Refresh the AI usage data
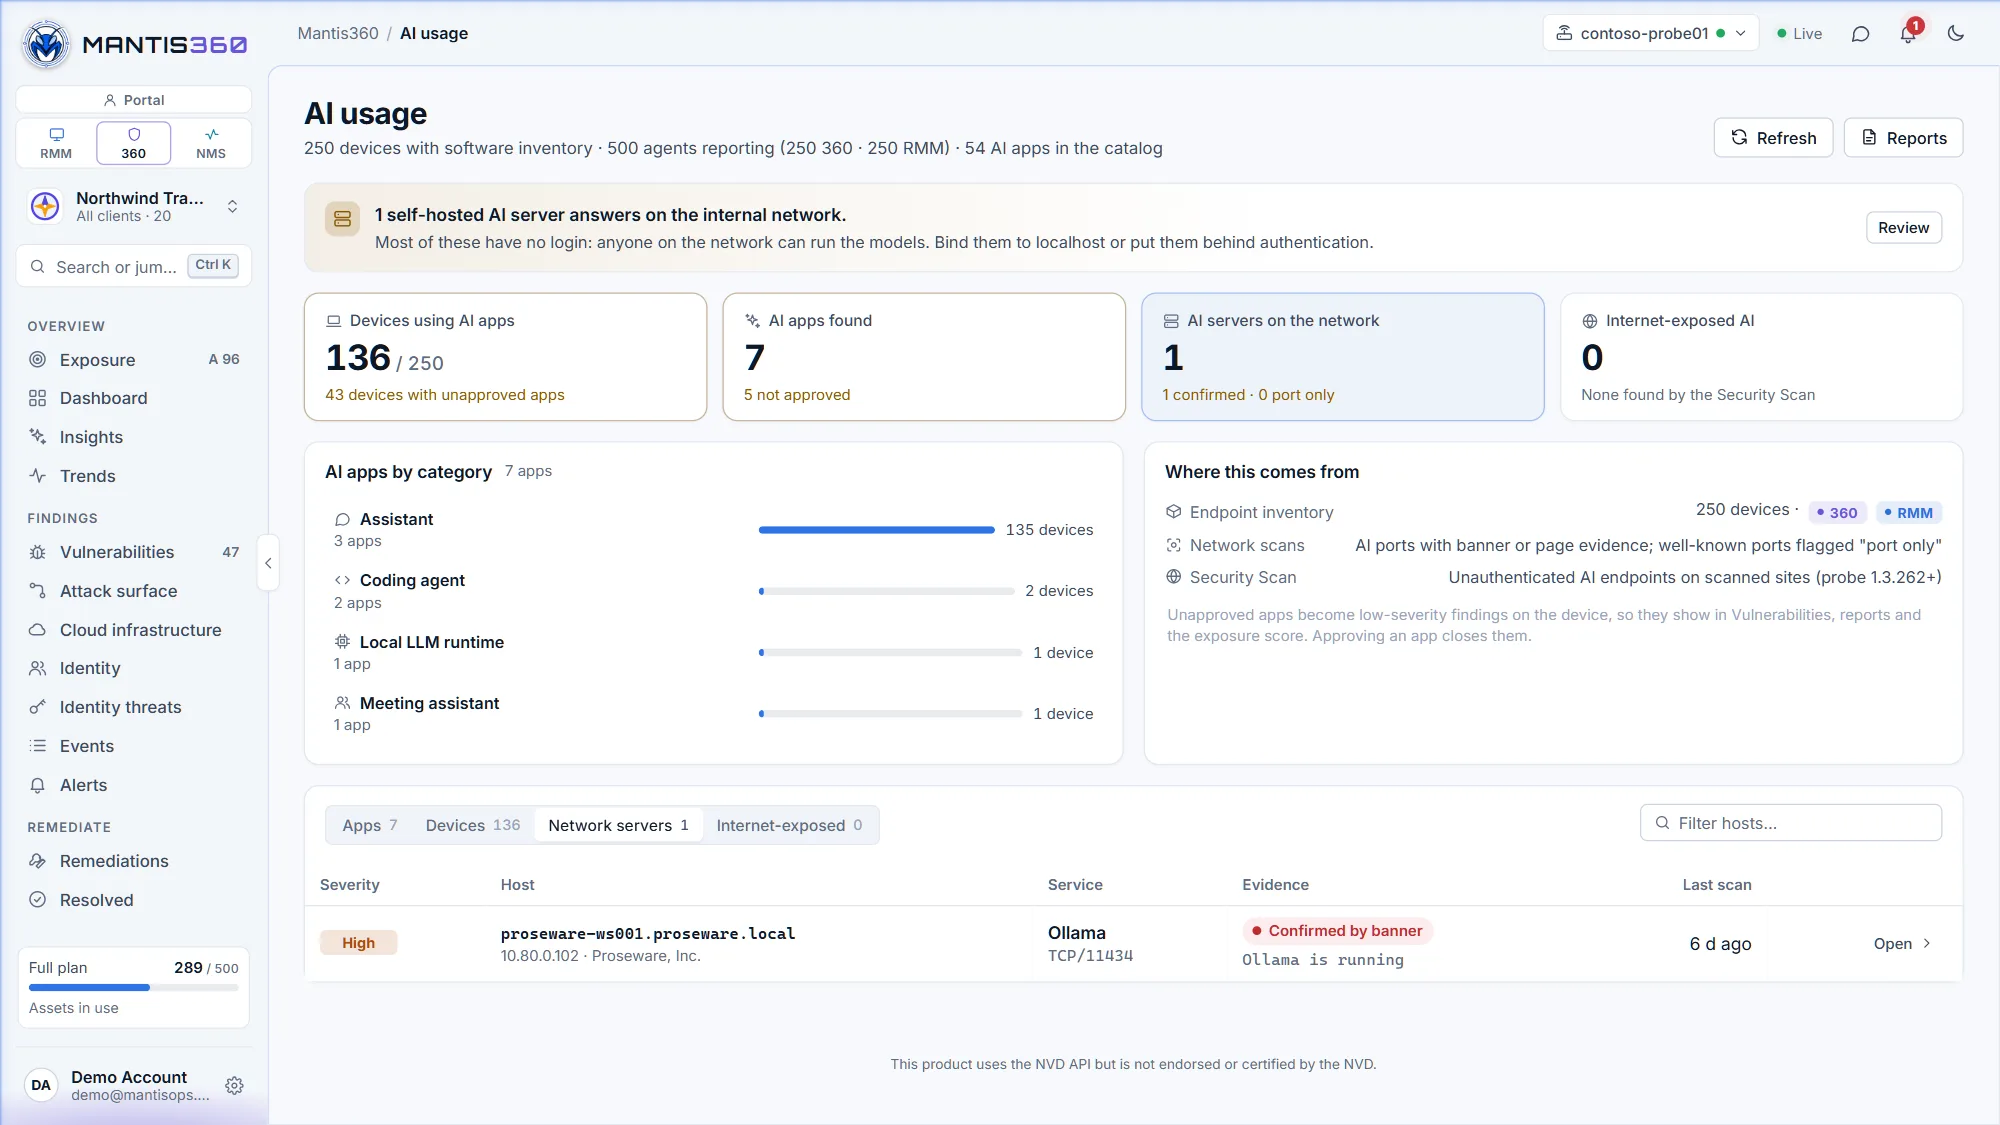This screenshot has height=1125, width=2000. [1773, 138]
